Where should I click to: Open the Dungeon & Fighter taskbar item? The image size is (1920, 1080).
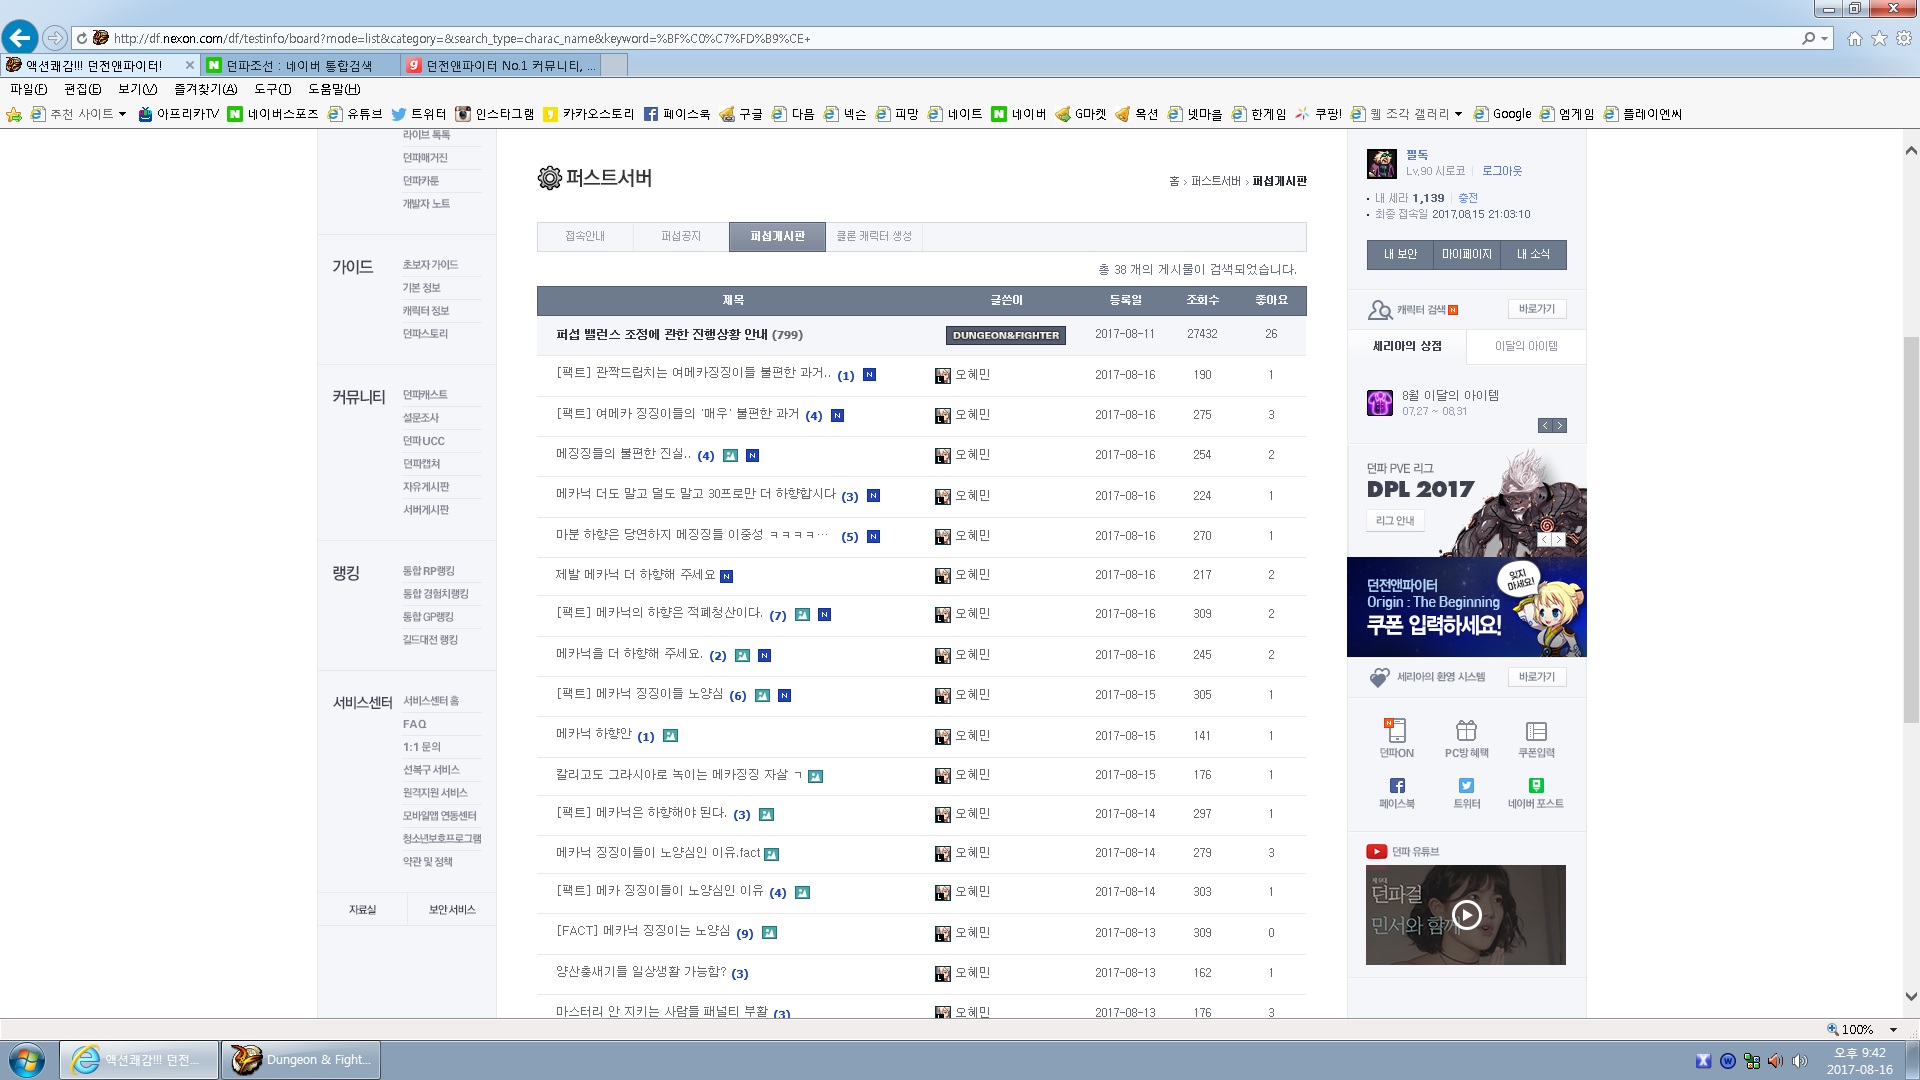tap(301, 1060)
